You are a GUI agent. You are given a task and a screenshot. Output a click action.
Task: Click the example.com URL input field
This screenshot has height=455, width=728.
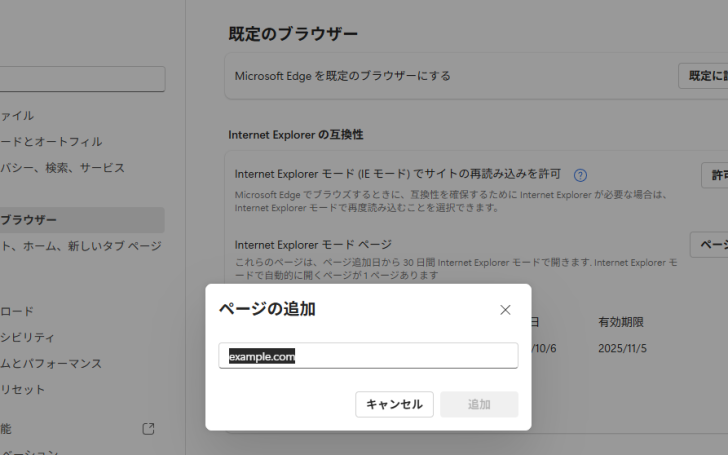coord(368,356)
